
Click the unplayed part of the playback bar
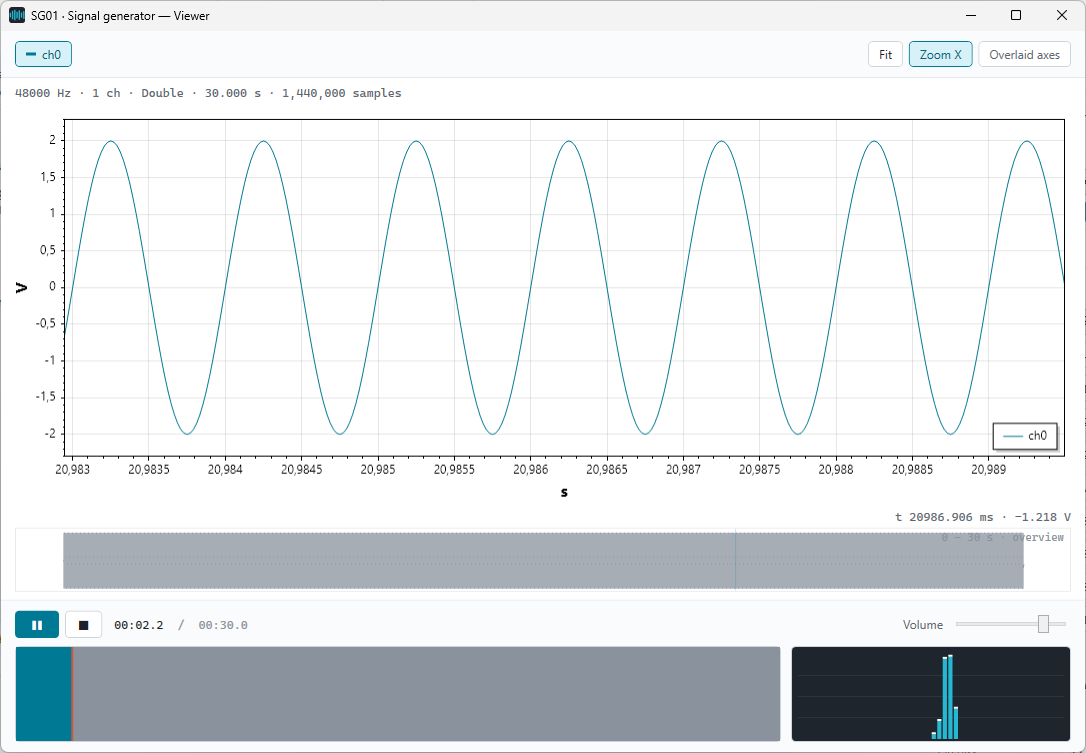click(427, 694)
